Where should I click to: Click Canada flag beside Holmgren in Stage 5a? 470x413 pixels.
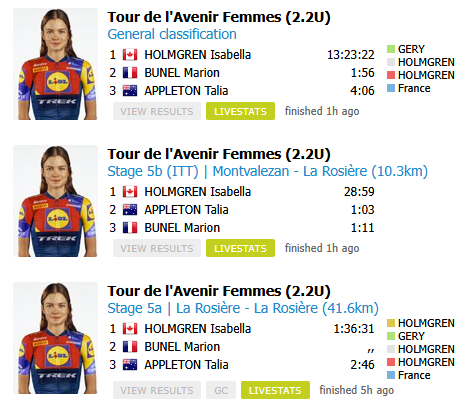point(130,329)
